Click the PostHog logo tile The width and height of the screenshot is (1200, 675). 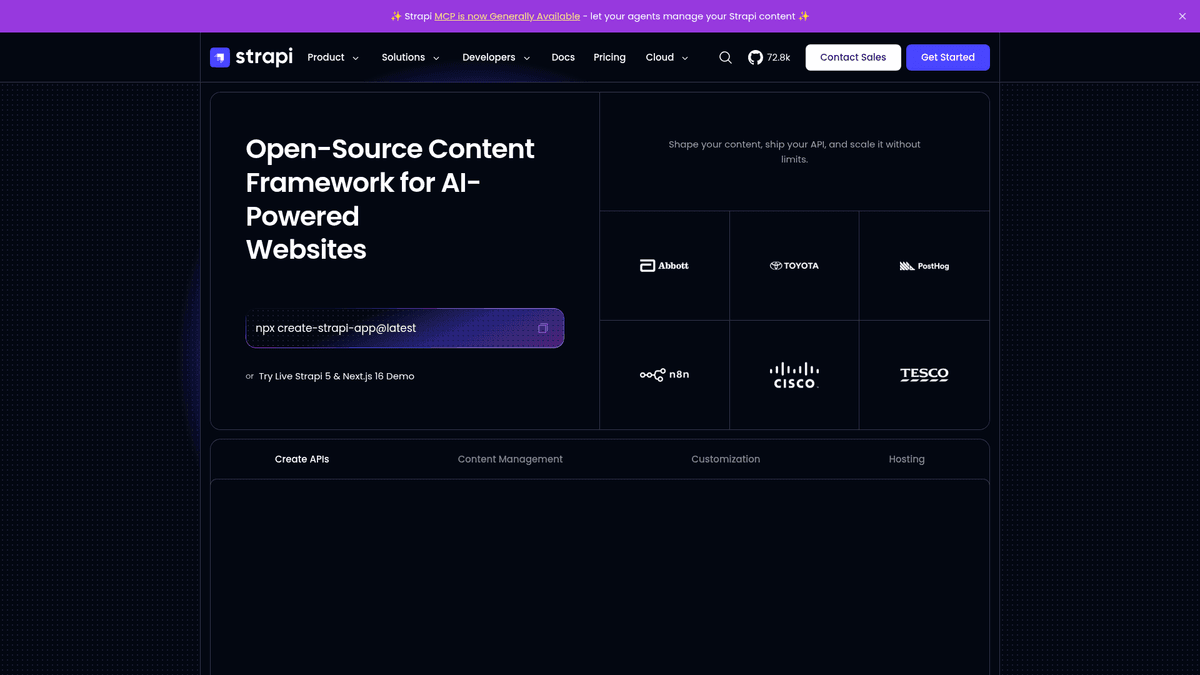click(x=924, y=266)
